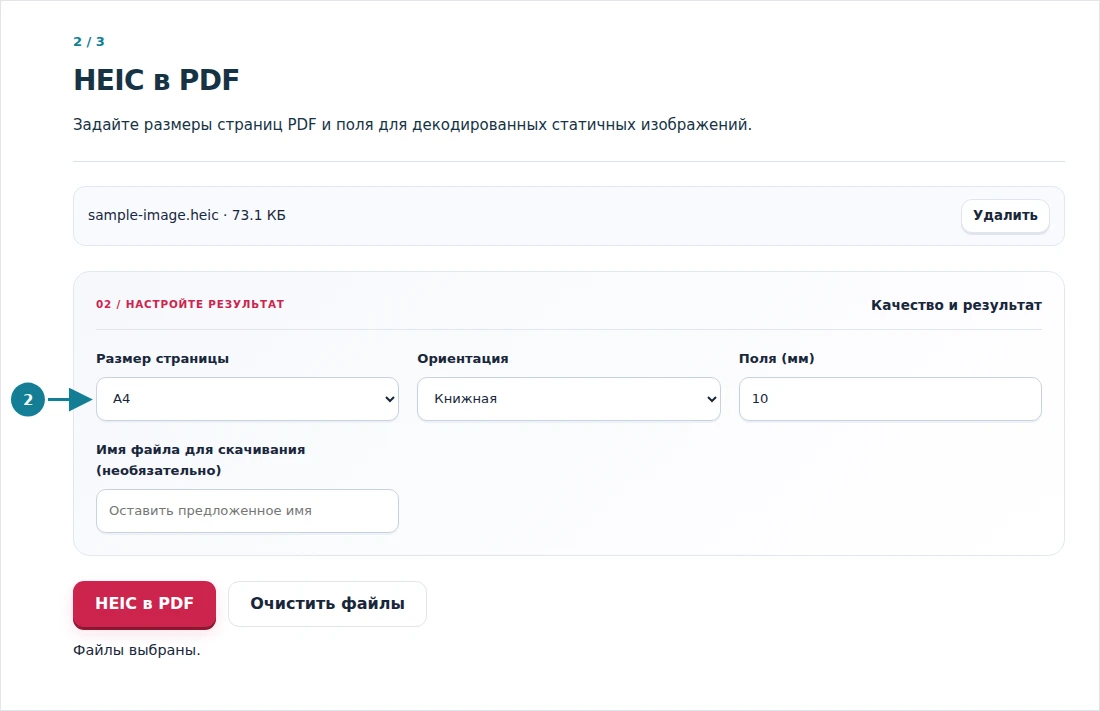
Task: Click the Размер страницы label
Action: pos(163,359)
